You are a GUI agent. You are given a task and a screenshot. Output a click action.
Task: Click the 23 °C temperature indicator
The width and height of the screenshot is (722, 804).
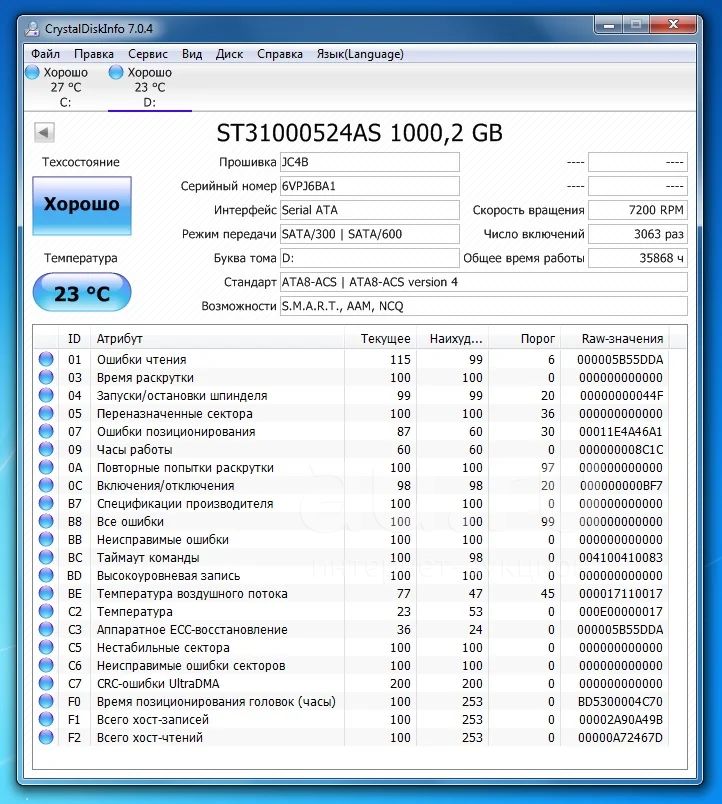click(82, 292)
